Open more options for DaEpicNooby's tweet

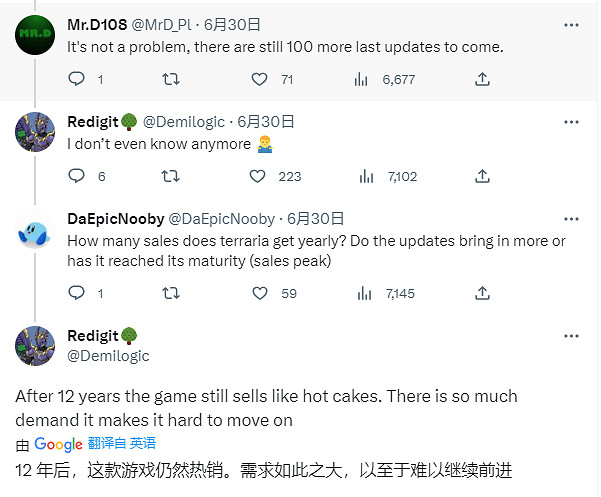click(x=570, y=219)
